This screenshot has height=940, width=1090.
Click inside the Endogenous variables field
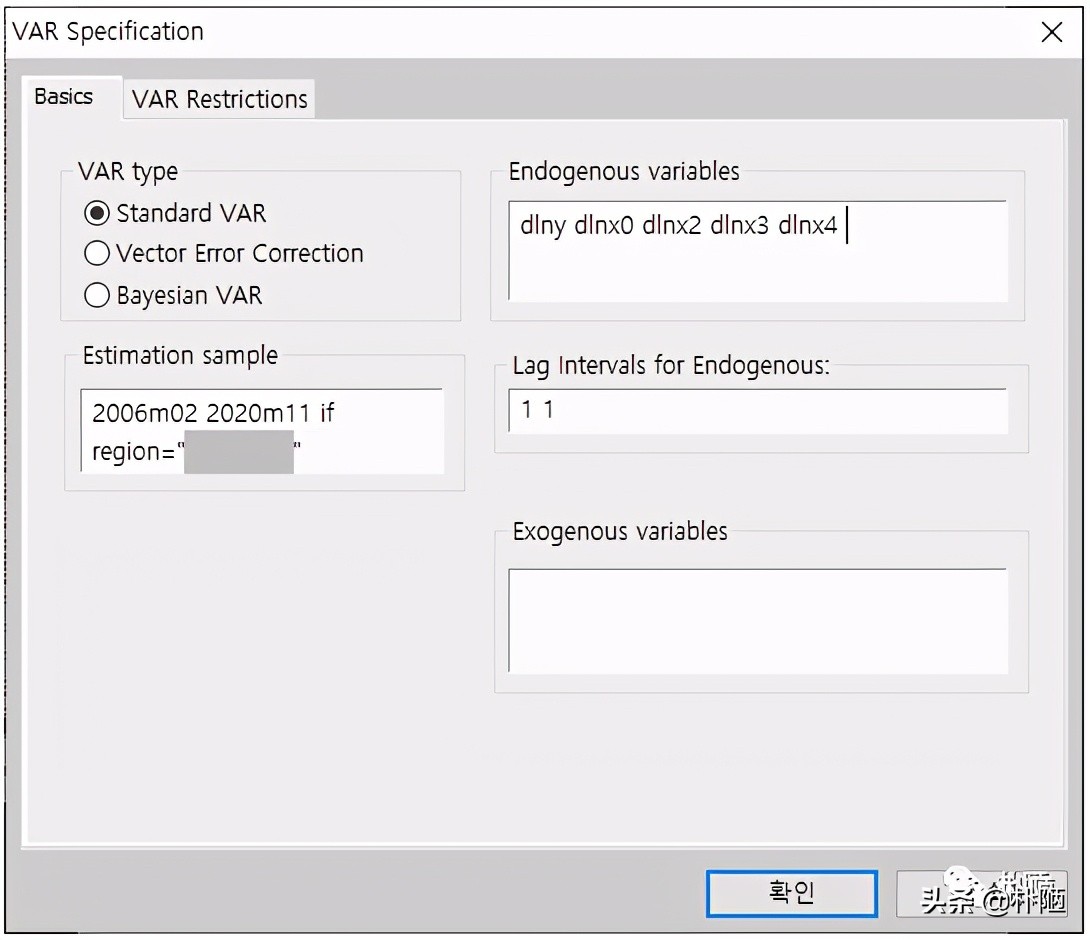pos(757,250)
